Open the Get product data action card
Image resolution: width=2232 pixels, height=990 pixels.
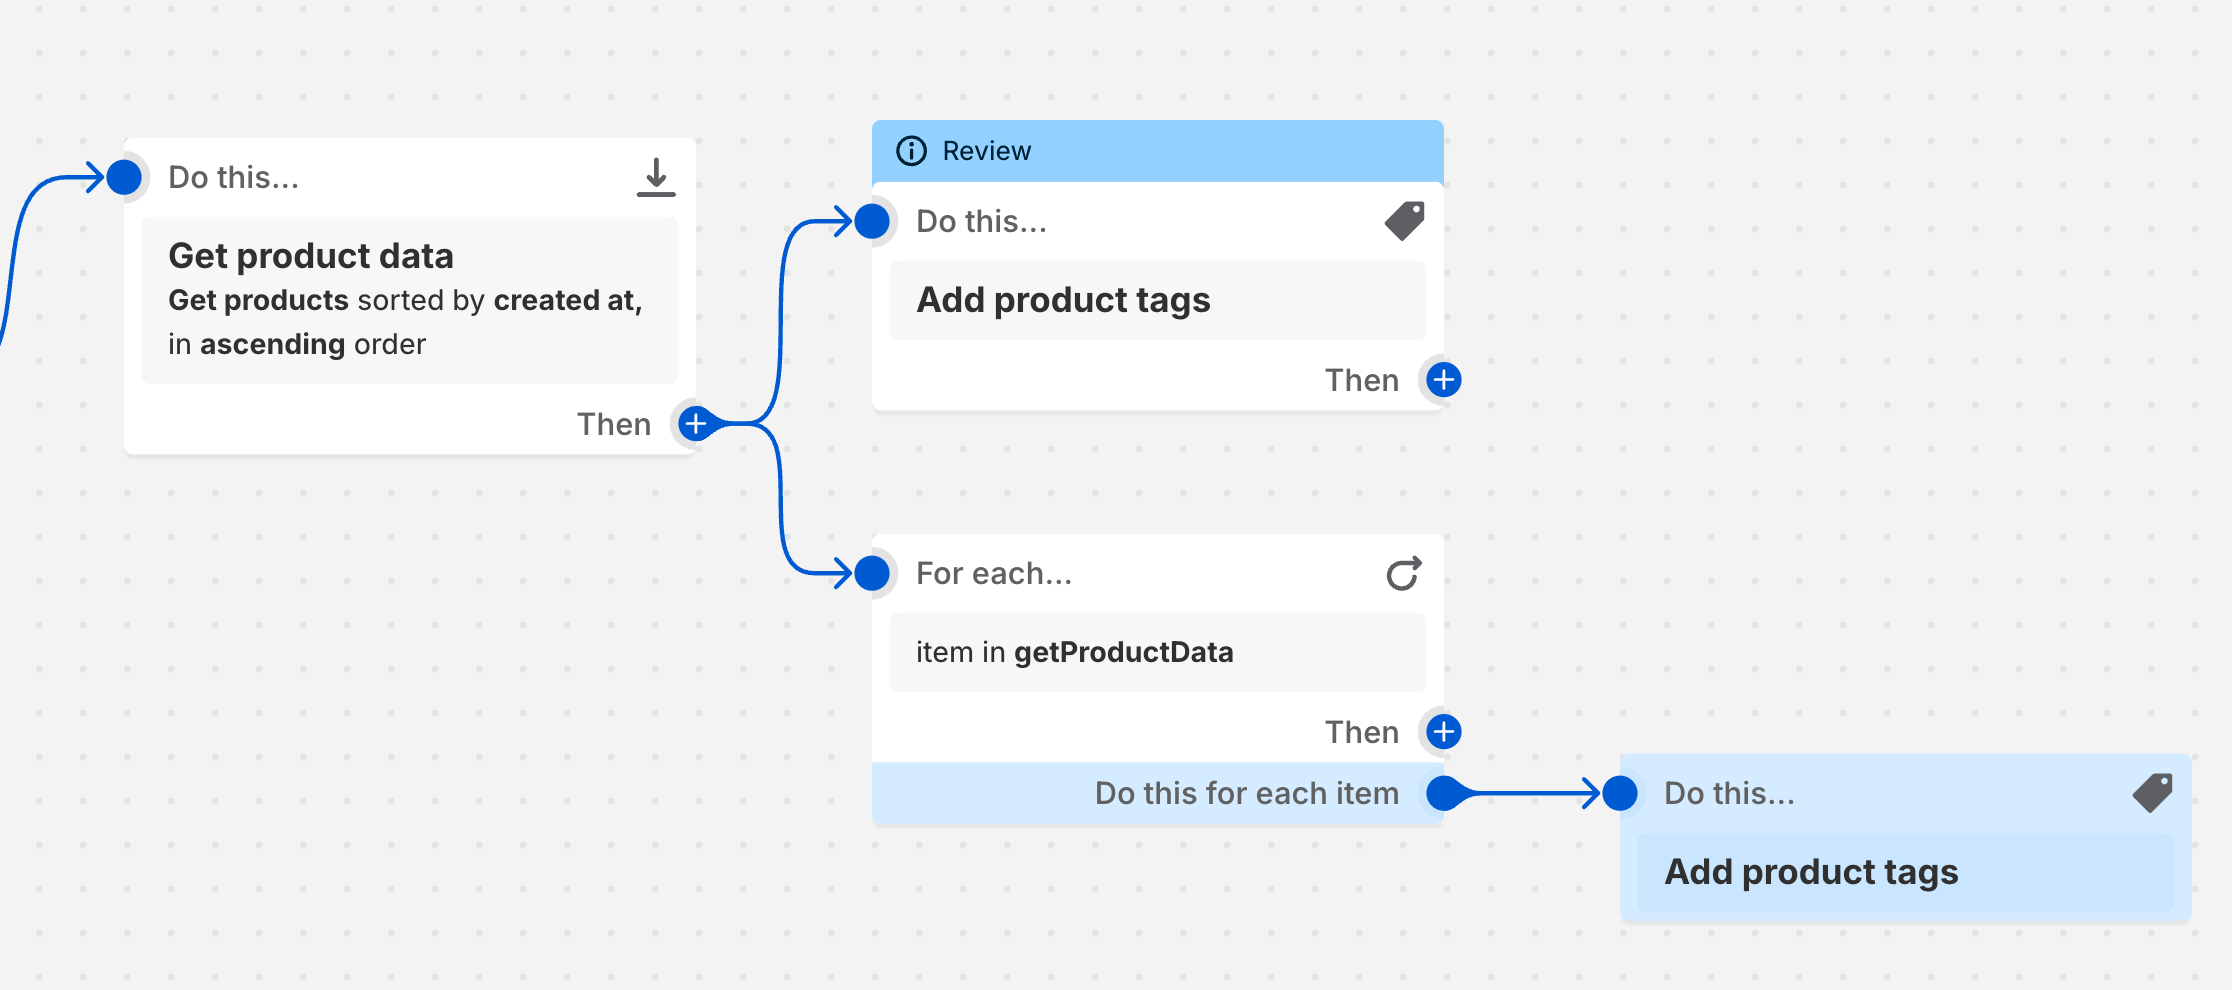(410, 299)
